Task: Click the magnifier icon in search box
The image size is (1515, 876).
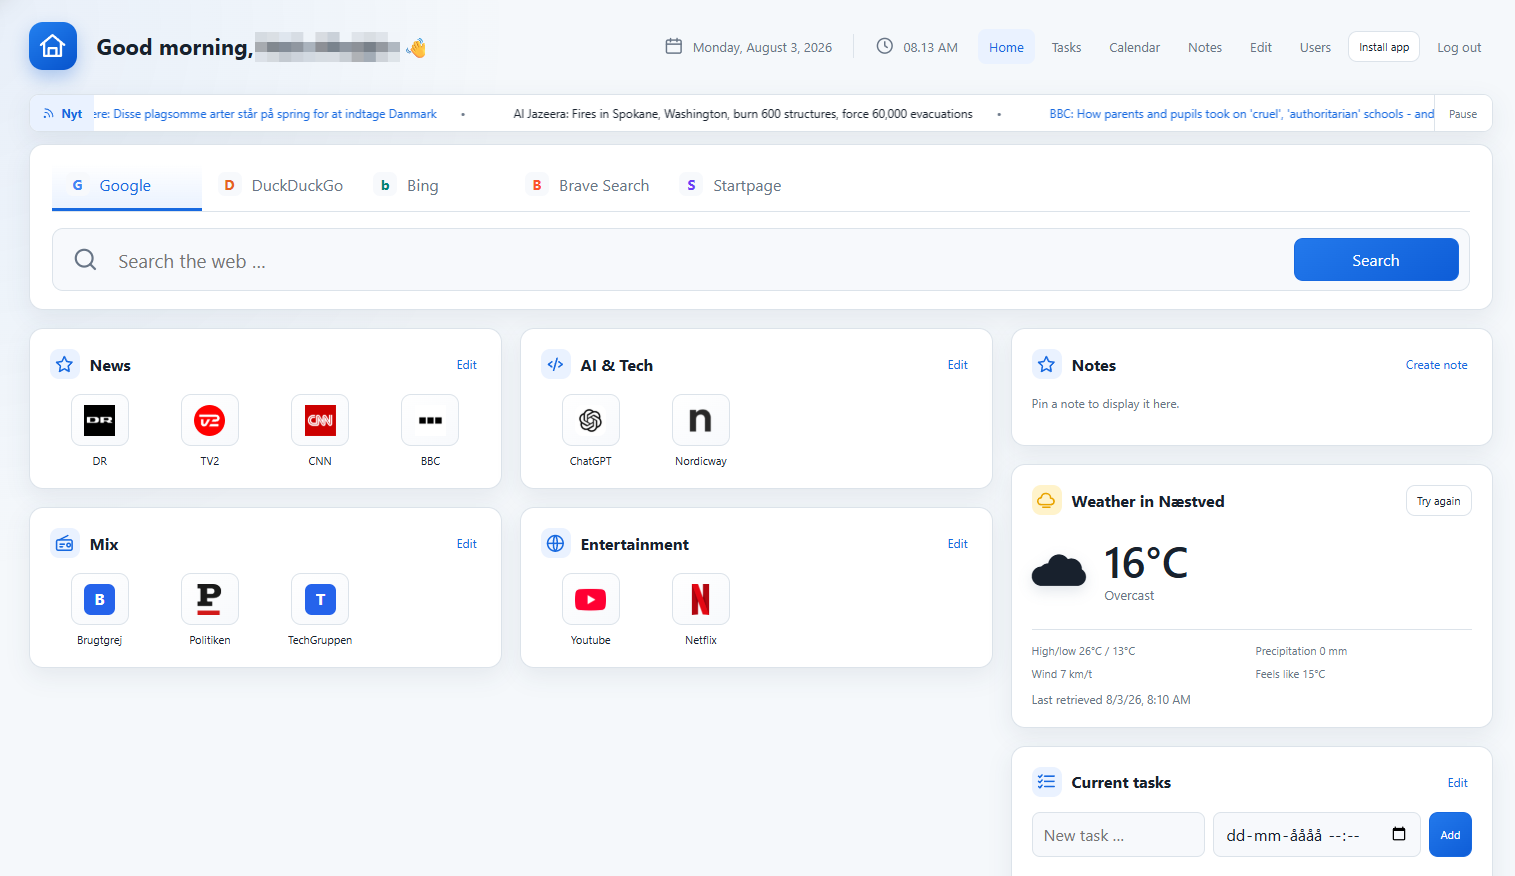Action: coord(86,260)
